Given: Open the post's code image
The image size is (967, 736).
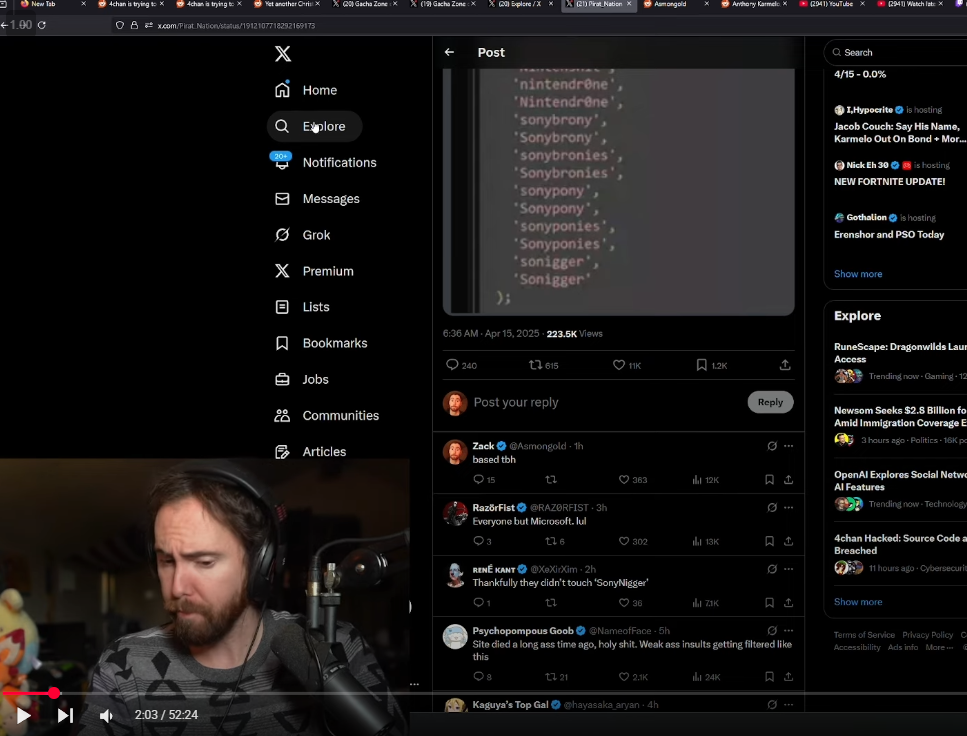Looking at the screenshot, I should click(x=619, y=192).
